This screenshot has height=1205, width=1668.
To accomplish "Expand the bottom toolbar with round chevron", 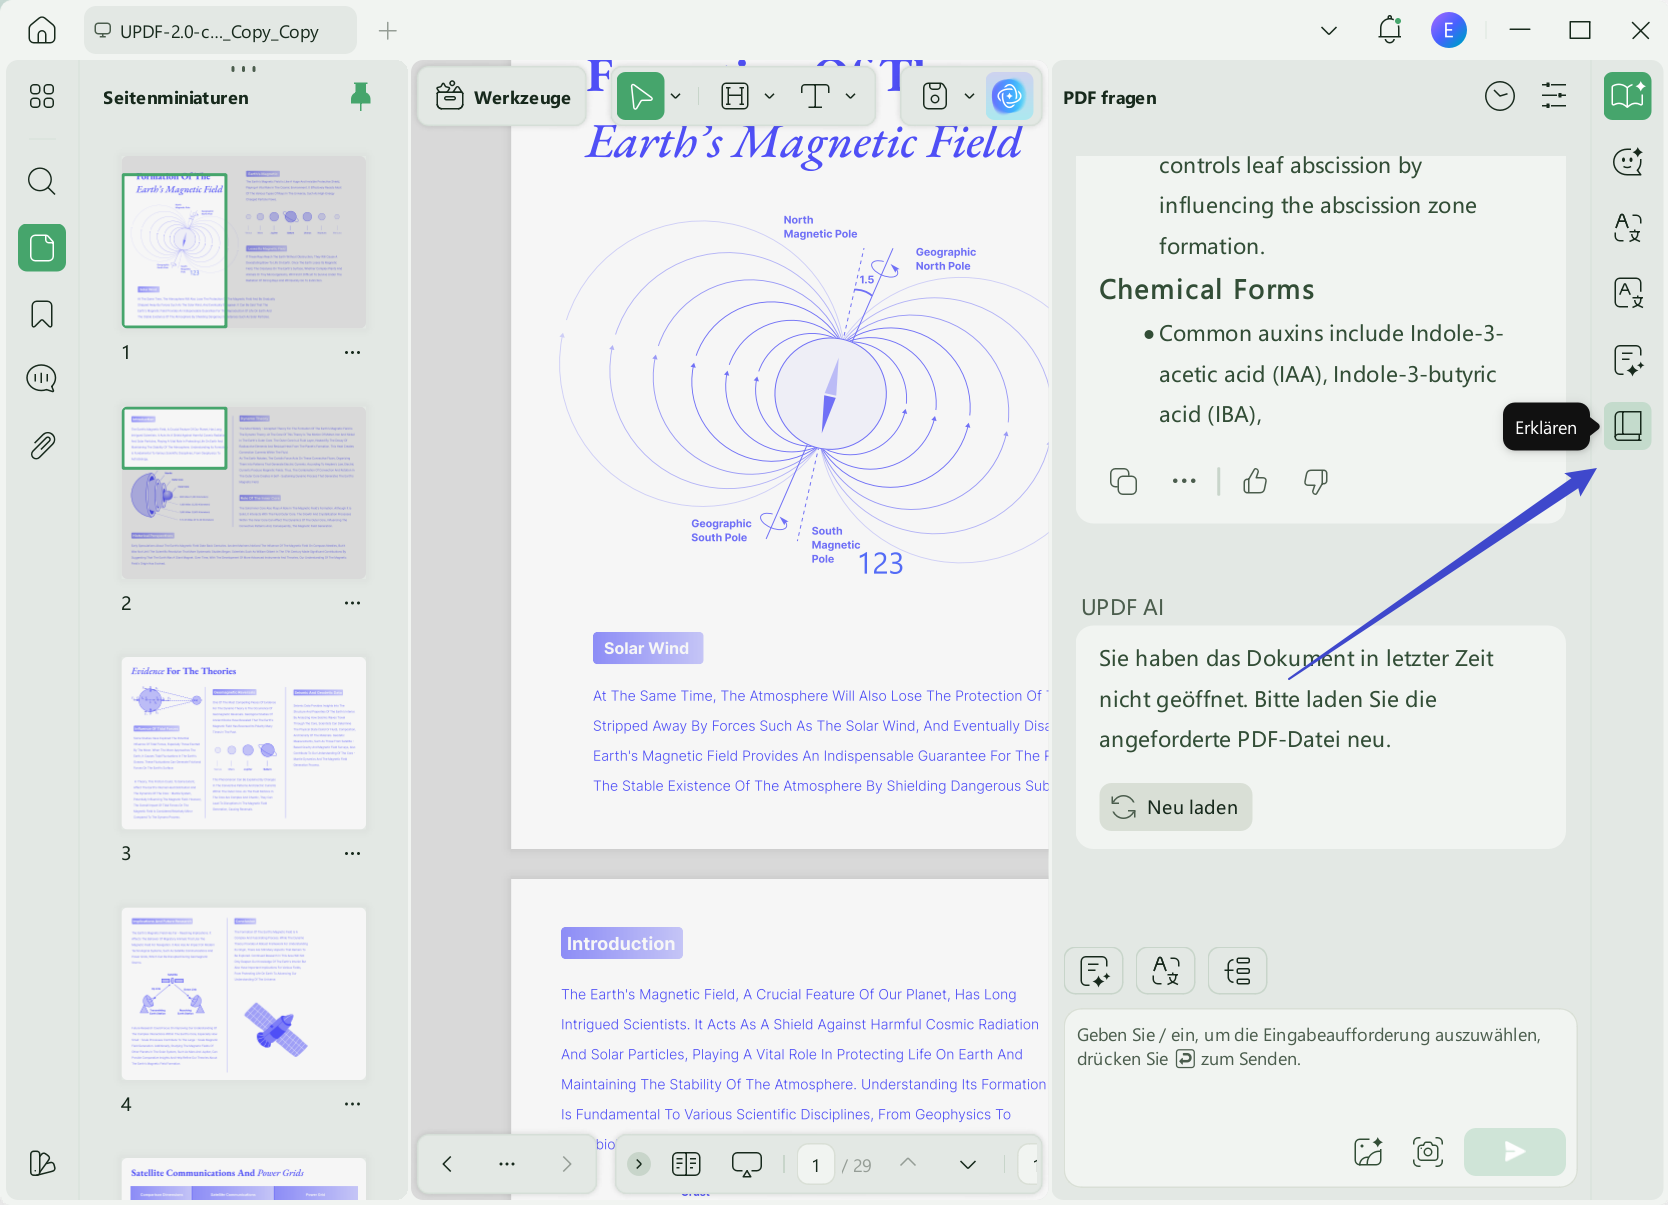I will click(x=639, y=1164).
